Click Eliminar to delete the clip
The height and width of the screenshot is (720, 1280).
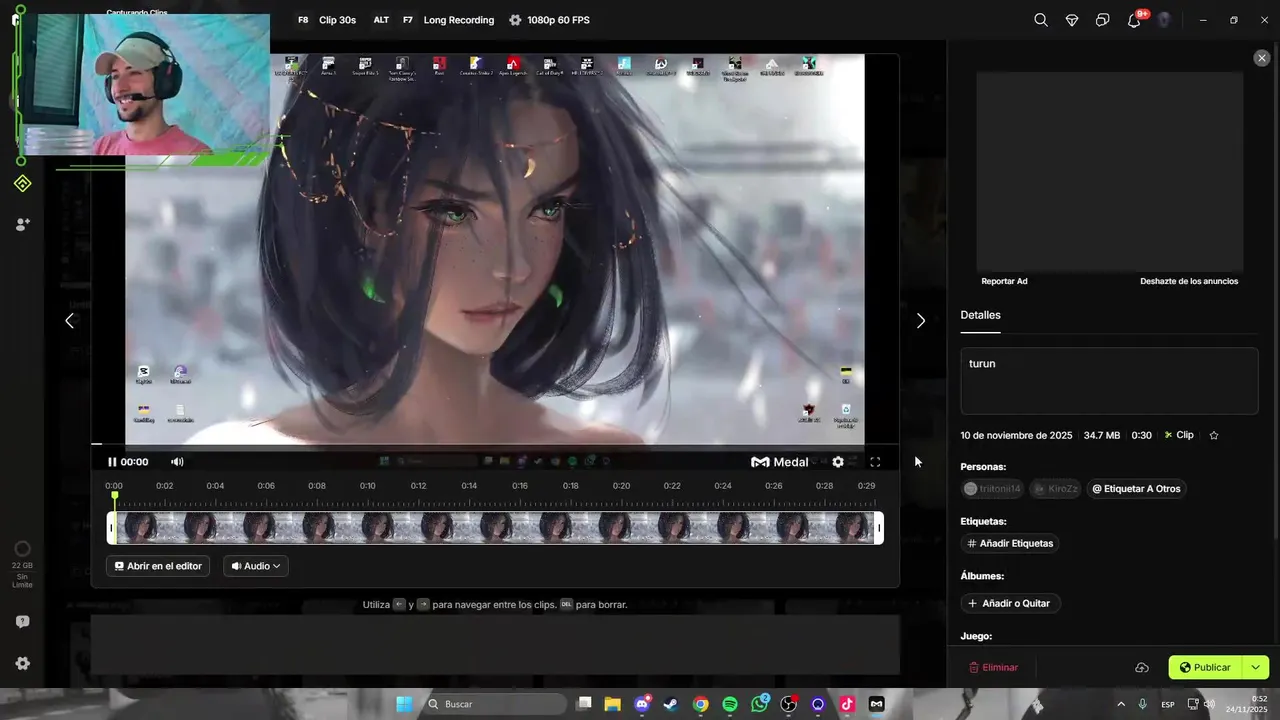point(993,668)
